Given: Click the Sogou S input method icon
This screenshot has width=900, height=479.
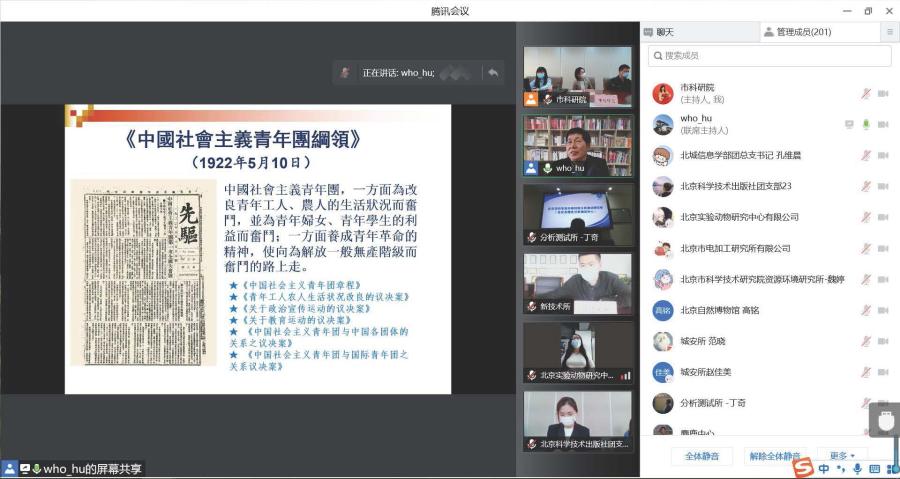Looking at the screenshot, I should coord(802,466).
